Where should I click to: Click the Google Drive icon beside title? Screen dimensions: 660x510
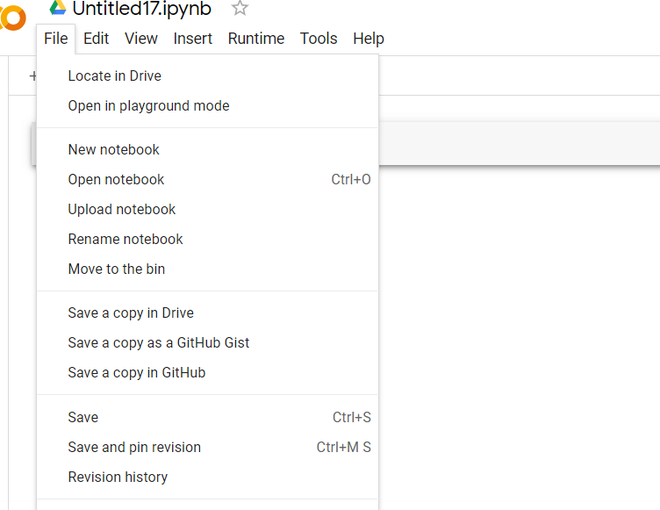click(58, 7)
